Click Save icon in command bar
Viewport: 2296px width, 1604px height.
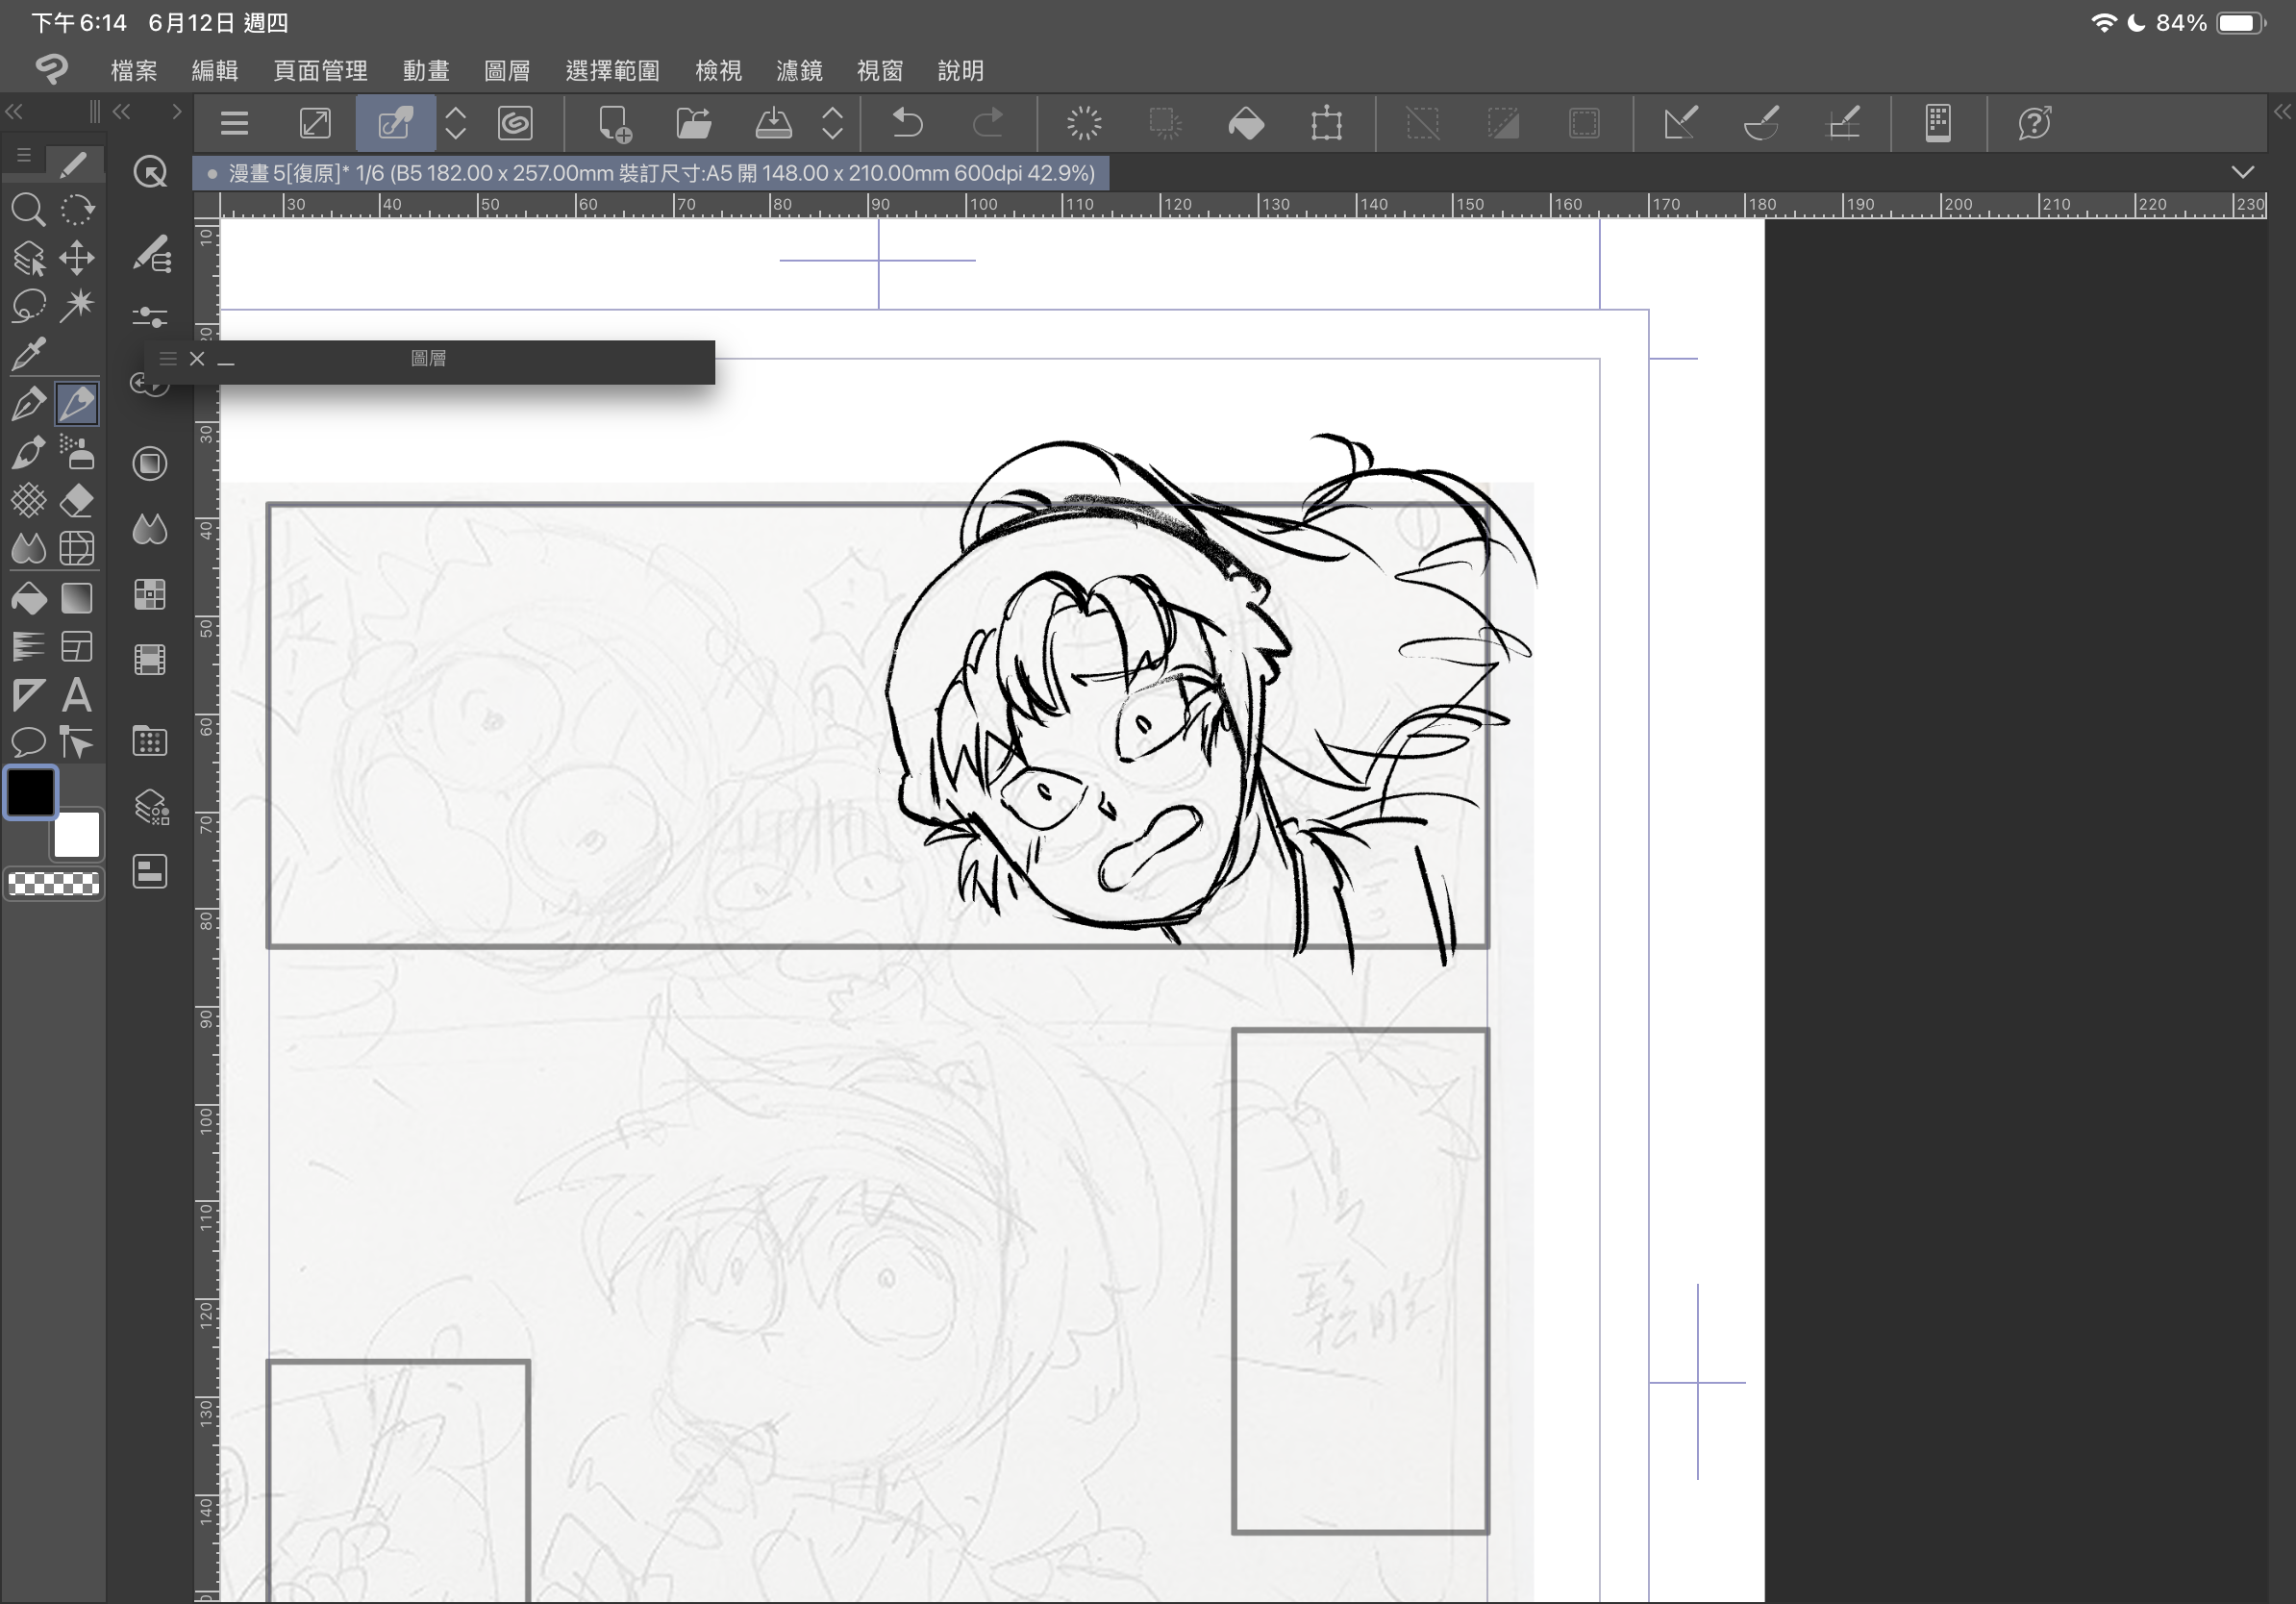(x=773, y=124)
